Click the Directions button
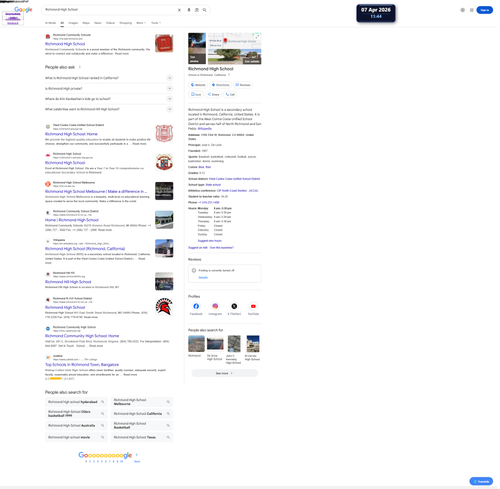Image resolution: width=500 pixels, height=489 pixels. (220, 85)
